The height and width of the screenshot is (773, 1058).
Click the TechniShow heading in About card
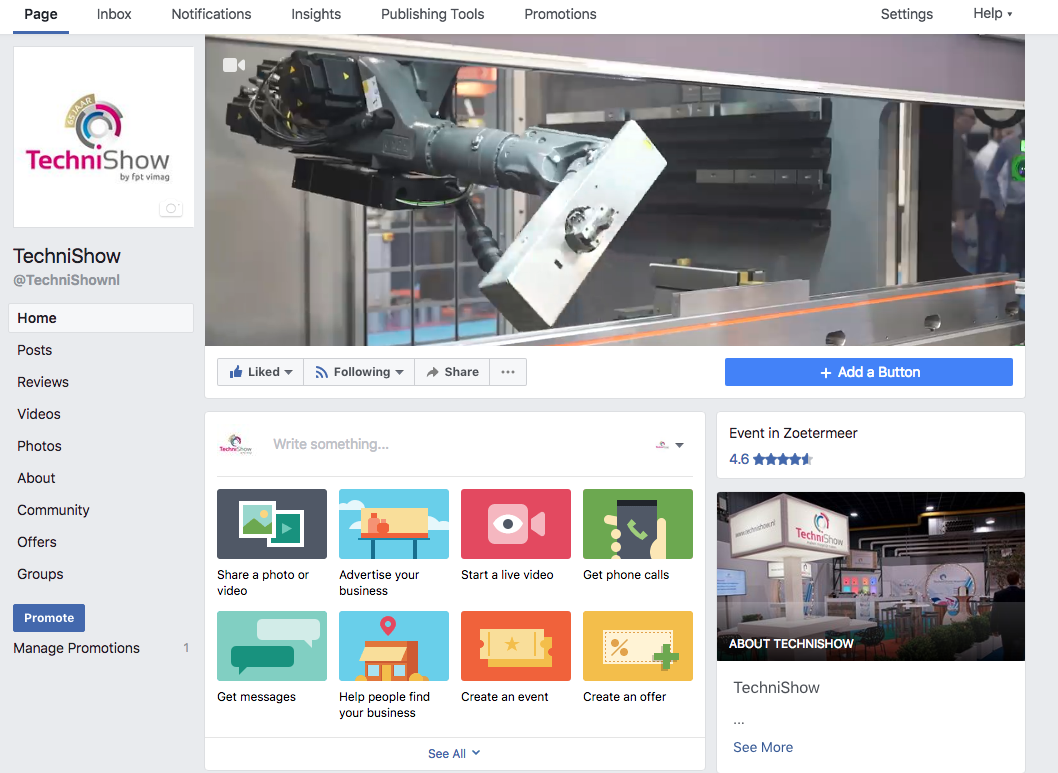pyautogui.click(x=776, y=688)
